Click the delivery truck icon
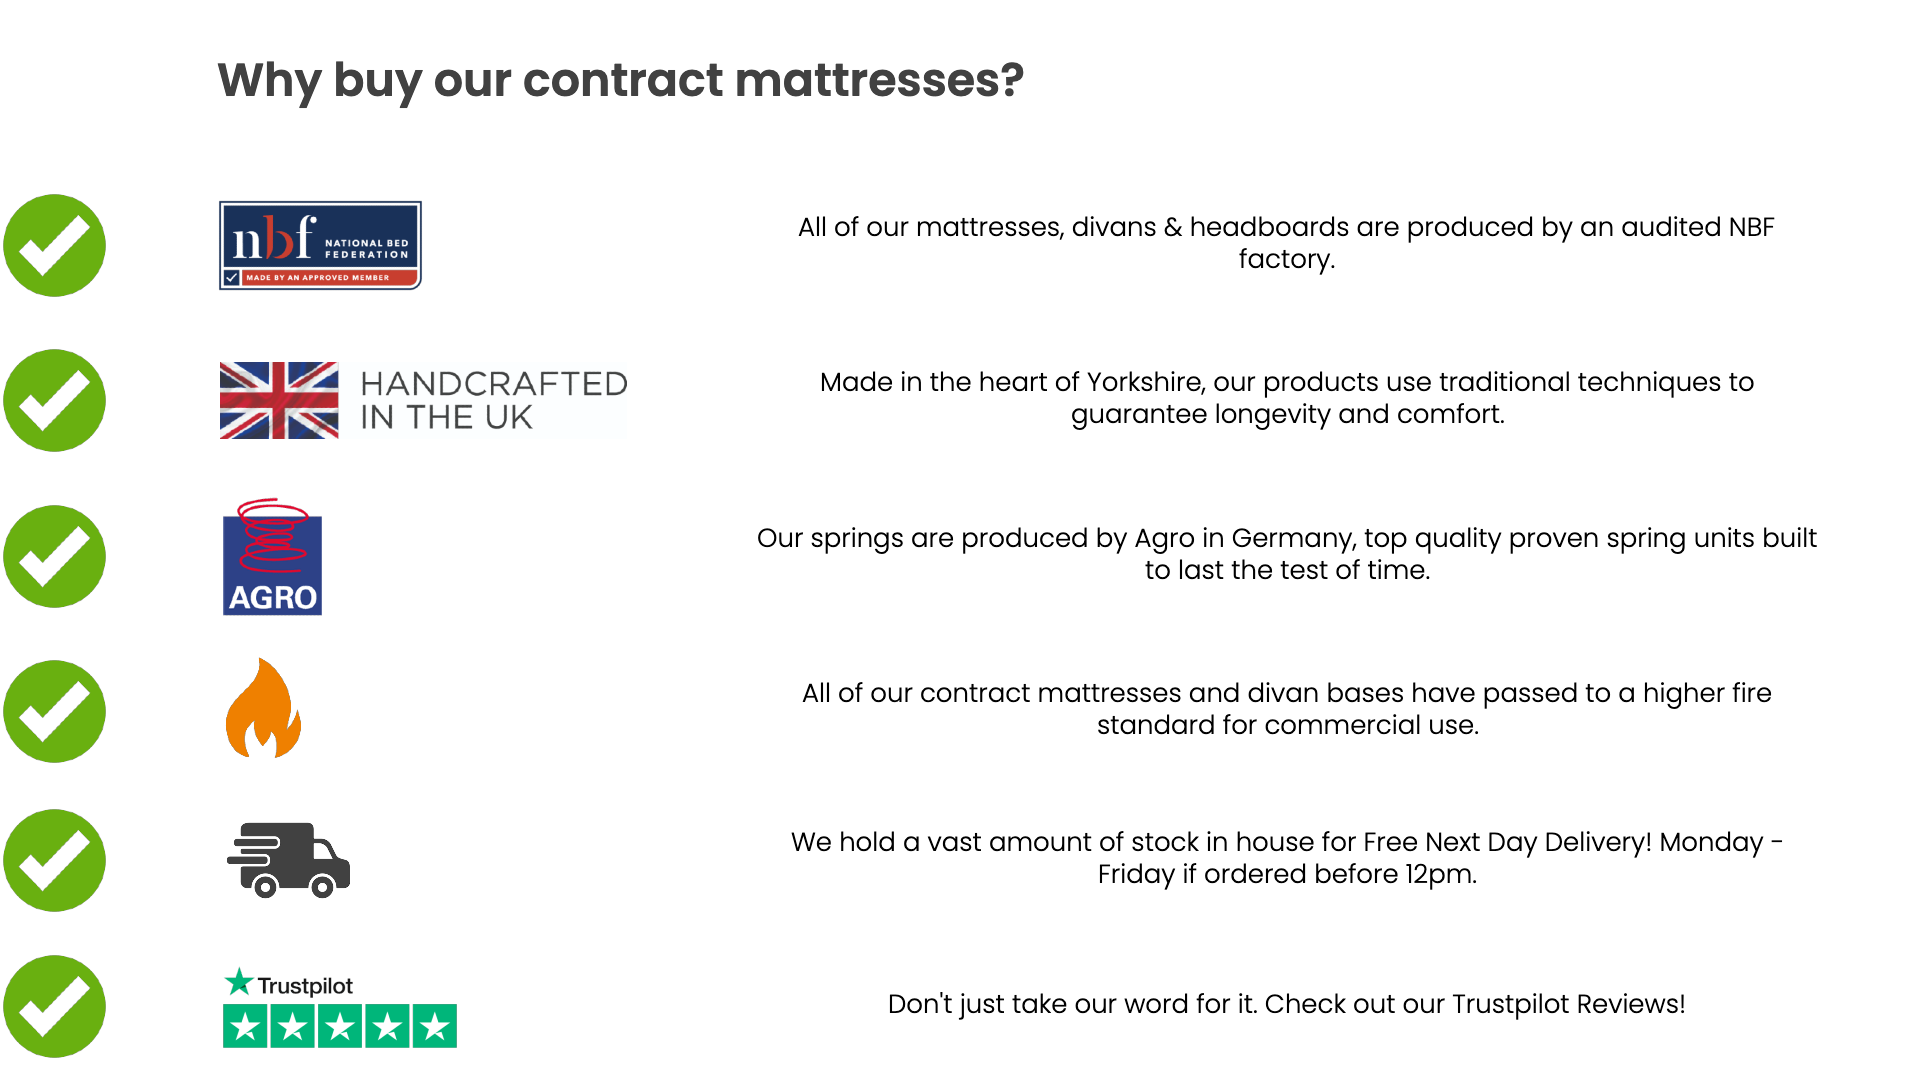This screenshot has width=1920, height=1080. pos(289,860)
